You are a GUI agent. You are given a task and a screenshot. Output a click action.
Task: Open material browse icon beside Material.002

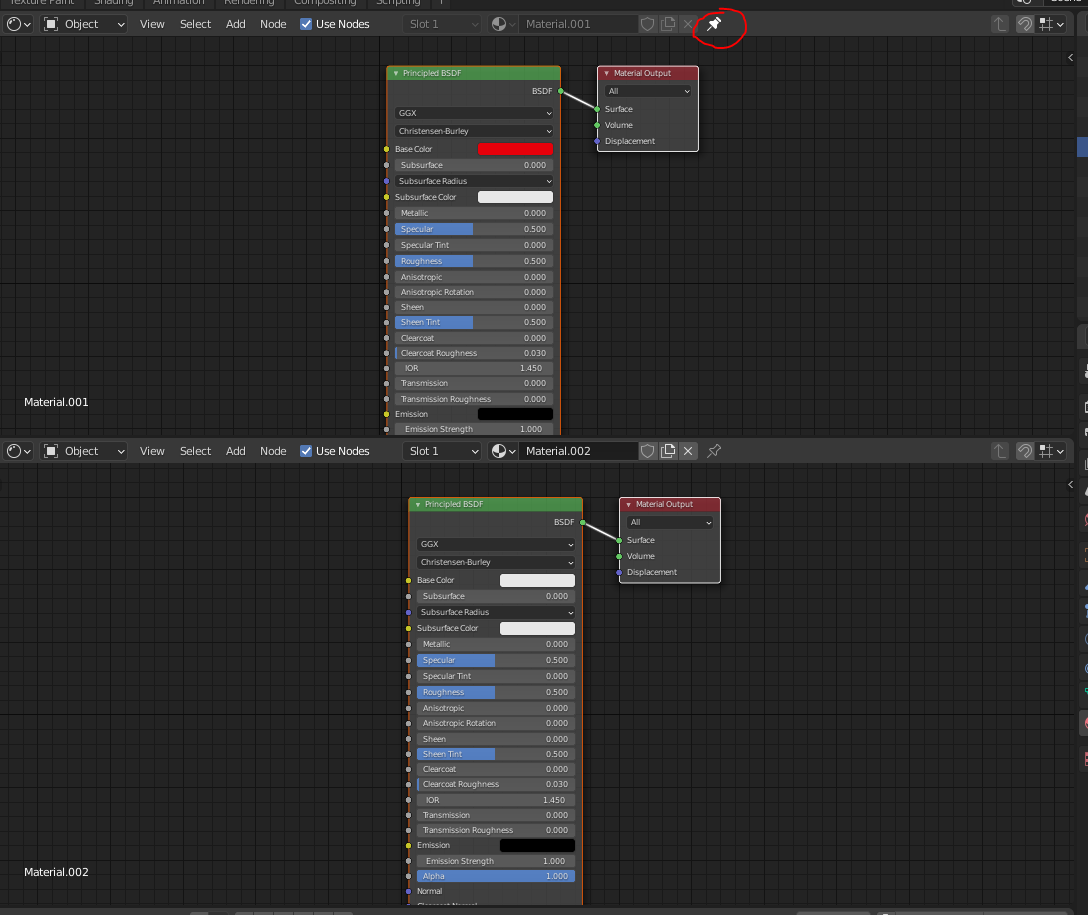click(x=504, y=451)
